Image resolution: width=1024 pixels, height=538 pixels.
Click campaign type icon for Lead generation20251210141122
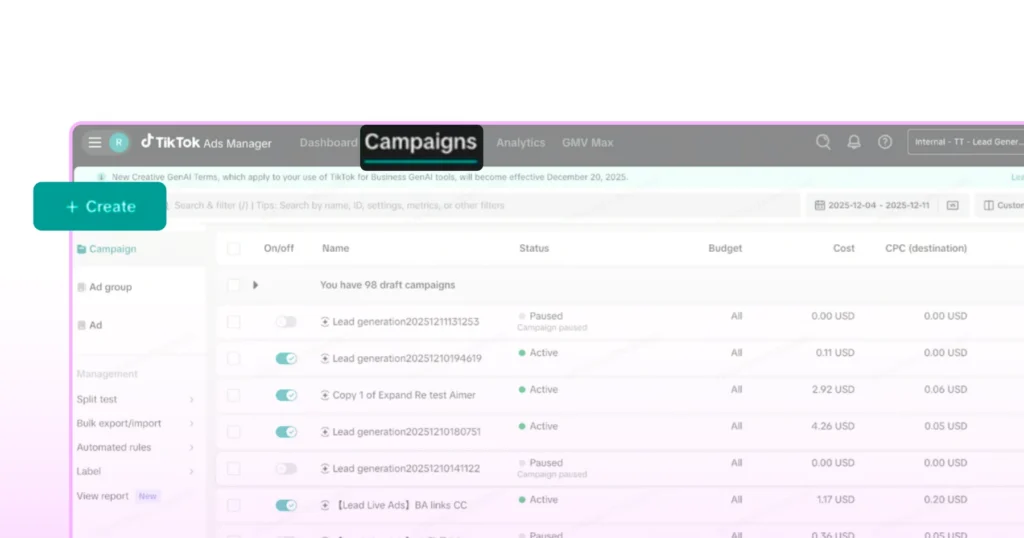tap(325, 468)
